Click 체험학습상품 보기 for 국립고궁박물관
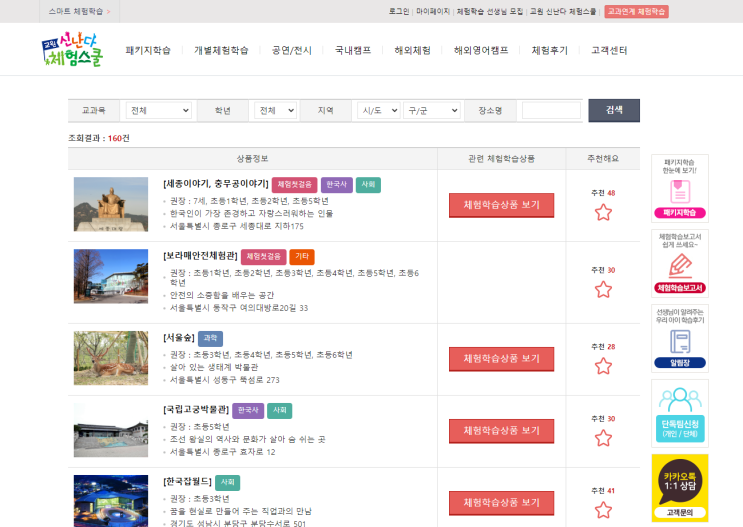Image resolution: width=743 pixels, height=527 pixels. coord(501,431)
